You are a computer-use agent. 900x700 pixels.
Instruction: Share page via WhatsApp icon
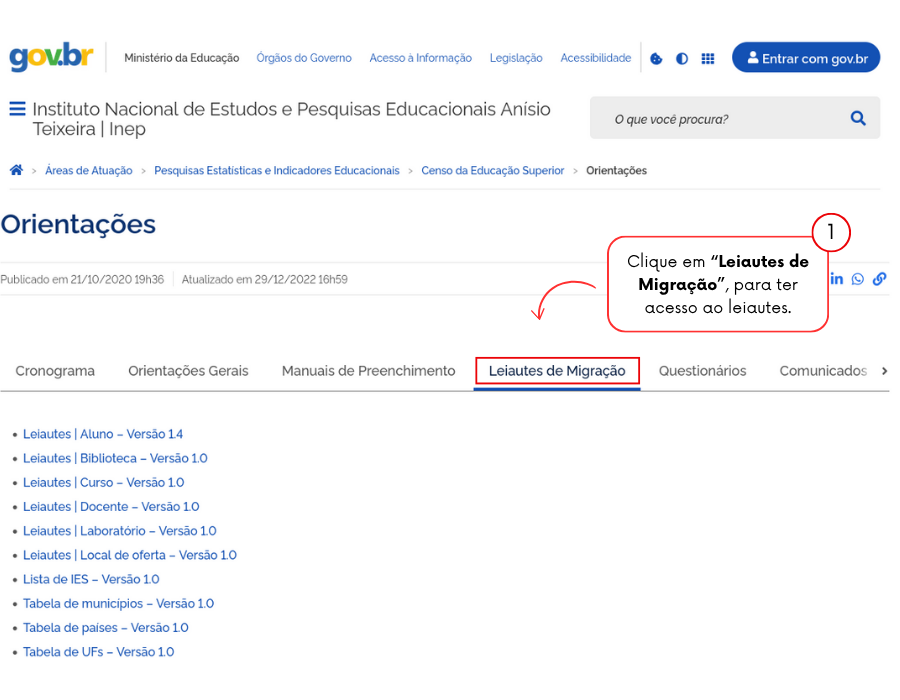(858, 279)
